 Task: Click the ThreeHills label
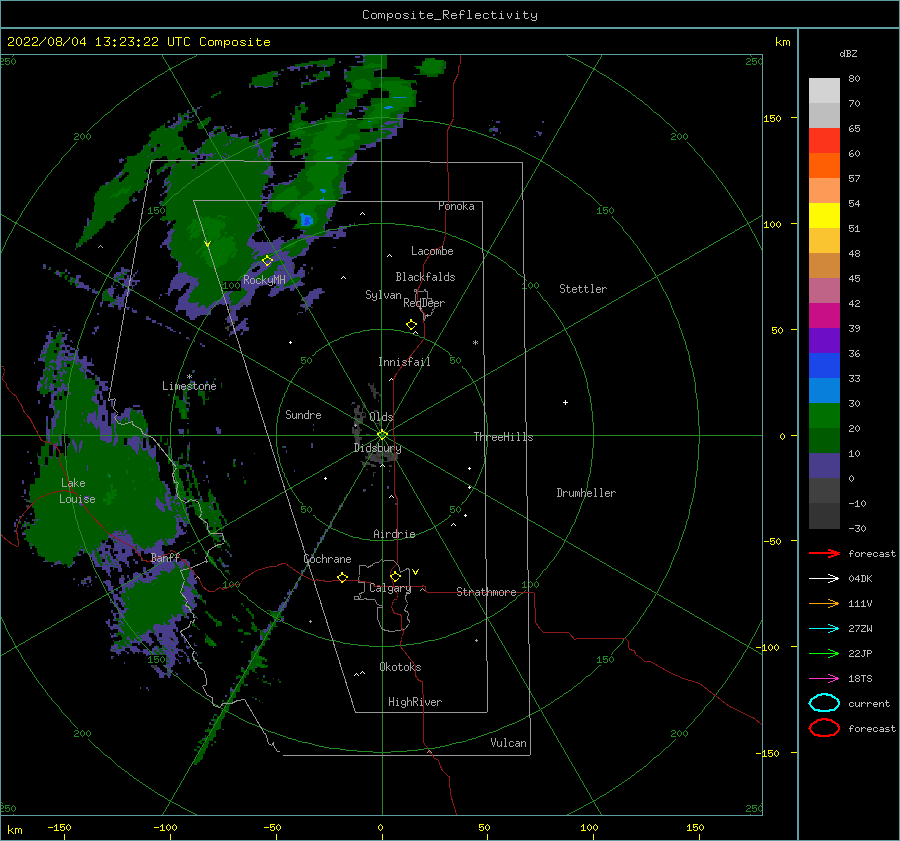(x=503, y=437)
